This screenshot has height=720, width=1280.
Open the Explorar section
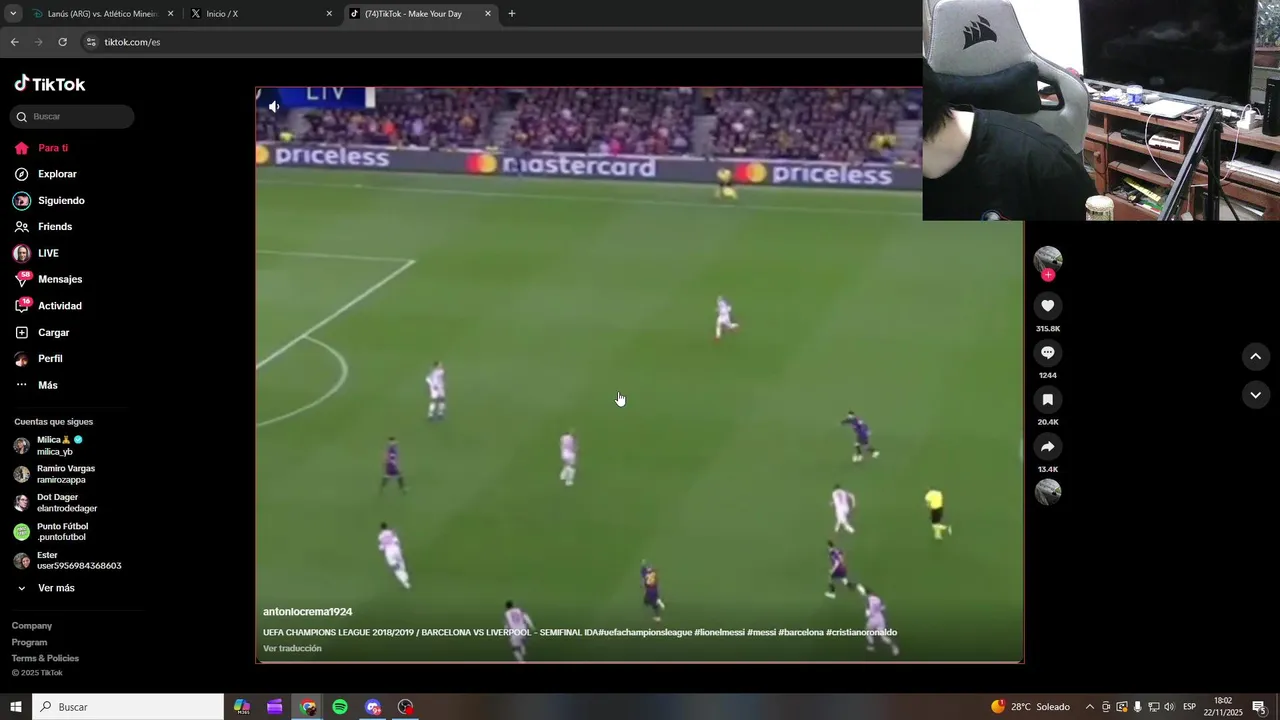pyautogui.click(x=45, y=174)
